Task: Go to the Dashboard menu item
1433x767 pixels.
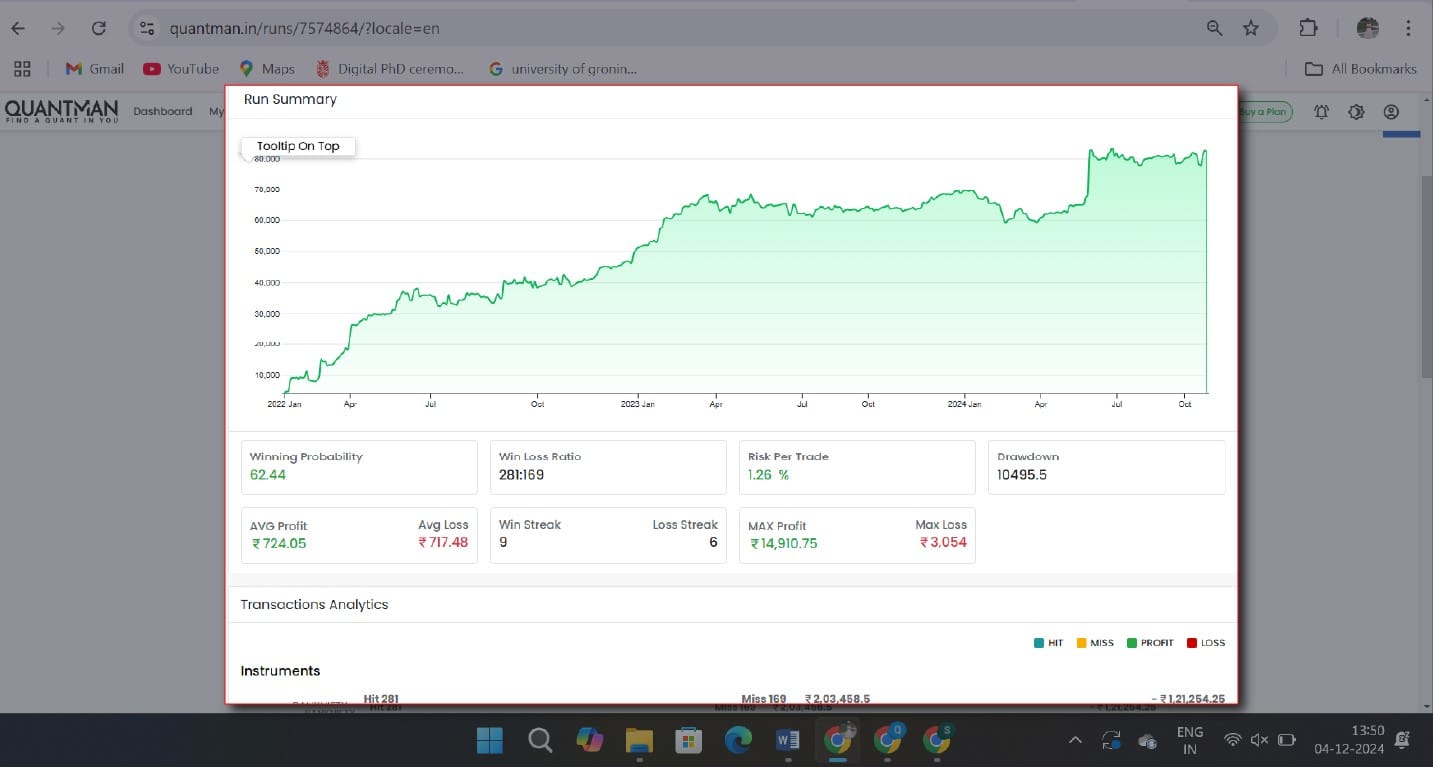Action: click(162, 111)
